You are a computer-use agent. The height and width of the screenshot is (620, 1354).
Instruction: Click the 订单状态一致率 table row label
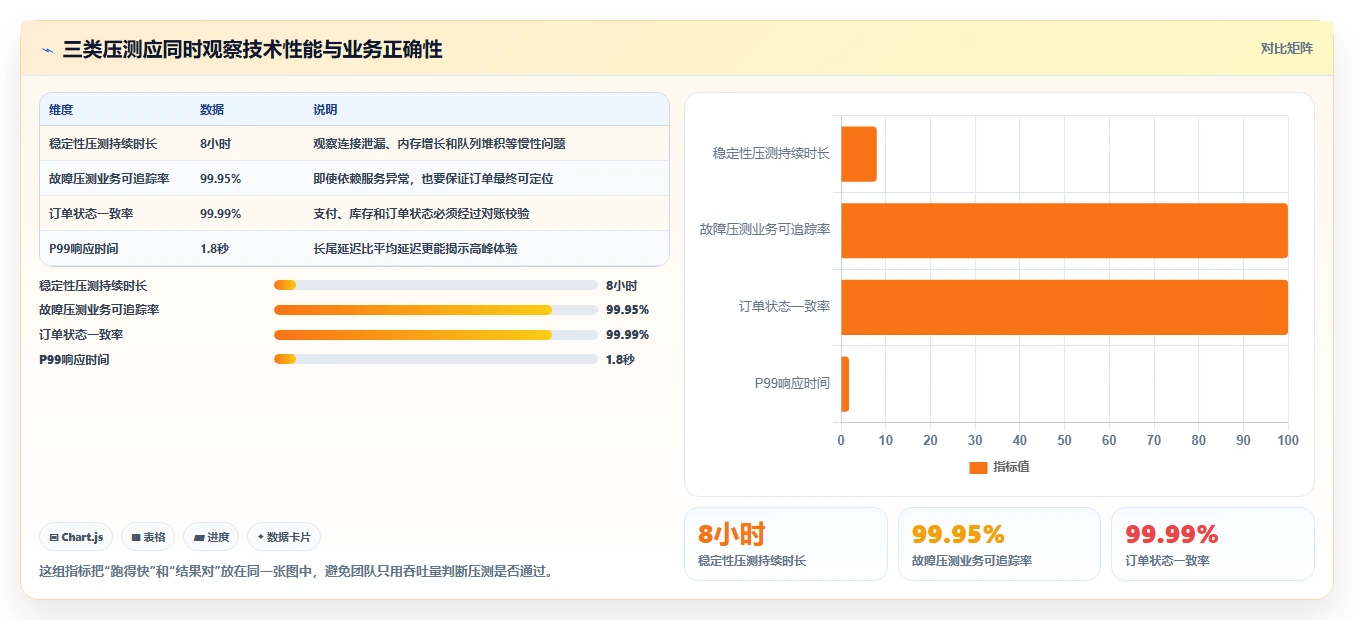click(91, 214)
